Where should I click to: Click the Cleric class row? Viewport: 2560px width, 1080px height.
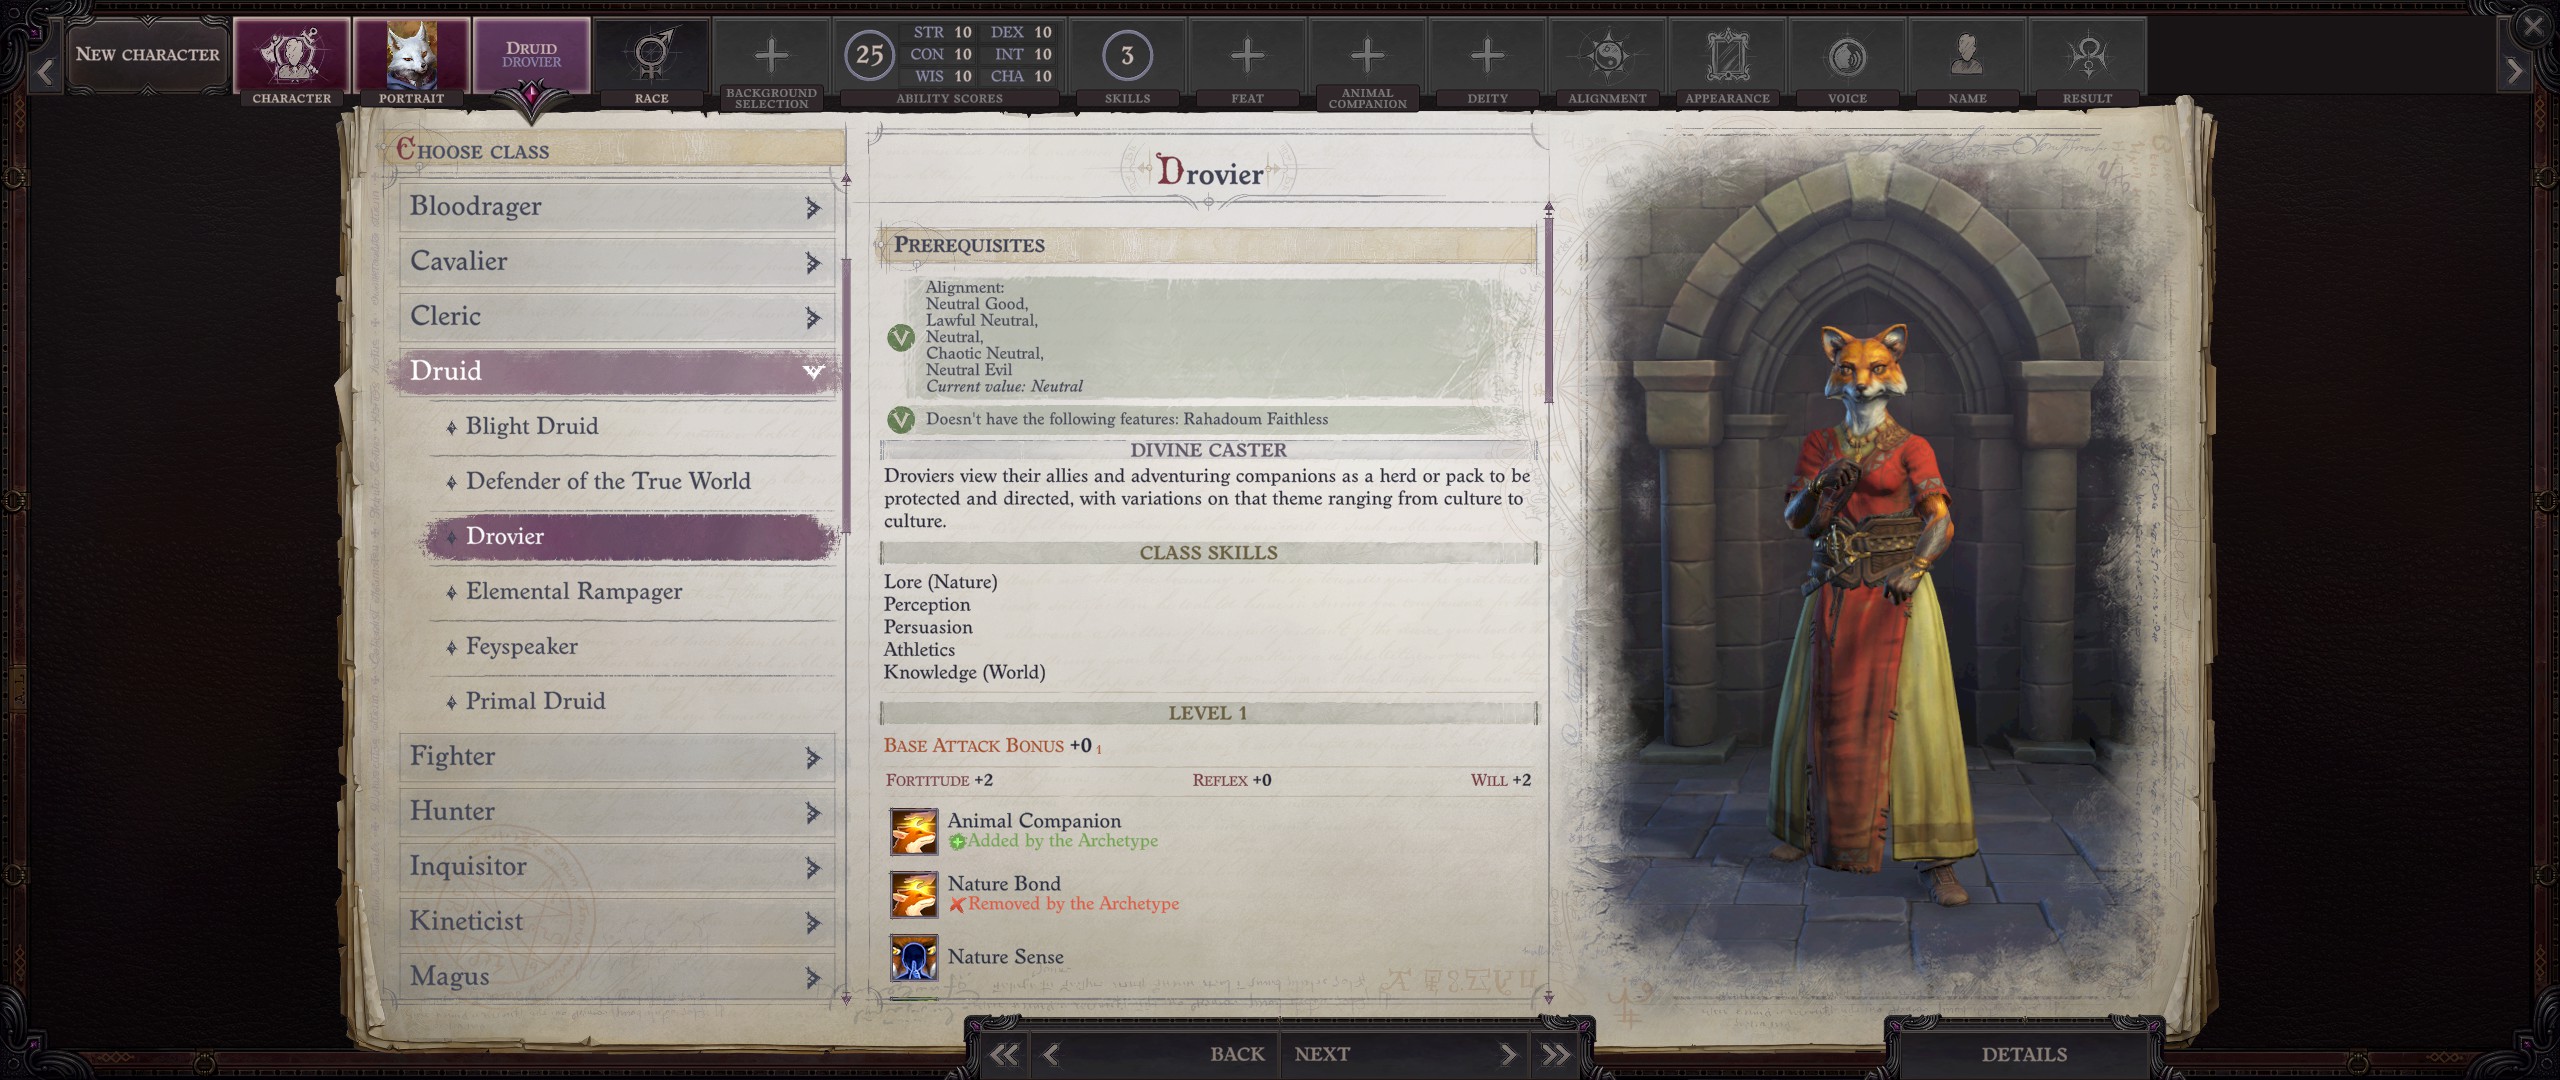[x=617, y=317]
